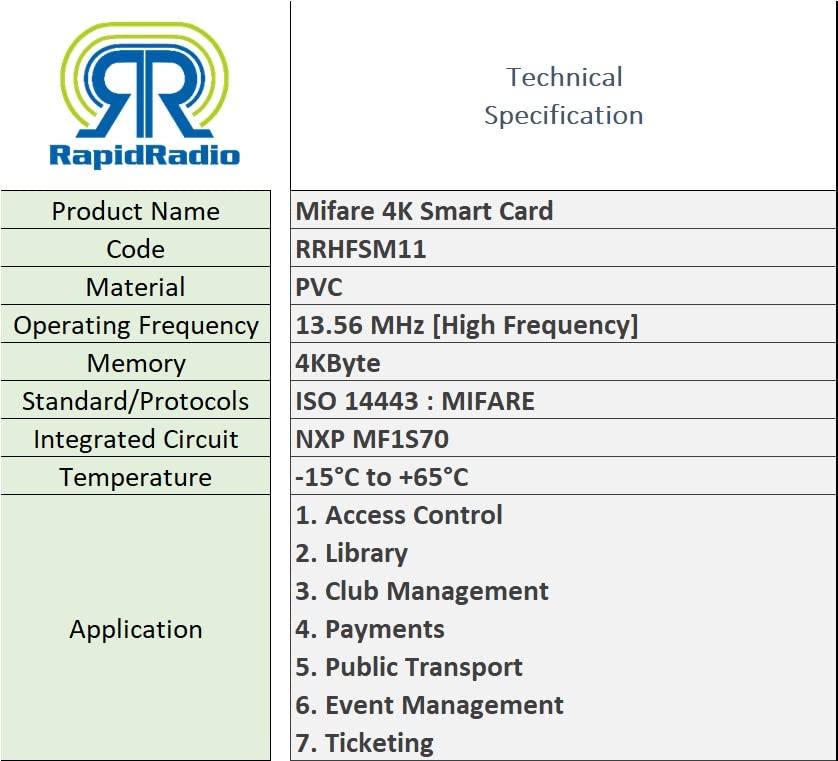838x761 pixels.
Task: Select the 'Technical Specification' heading
Action: coord(564,96)
